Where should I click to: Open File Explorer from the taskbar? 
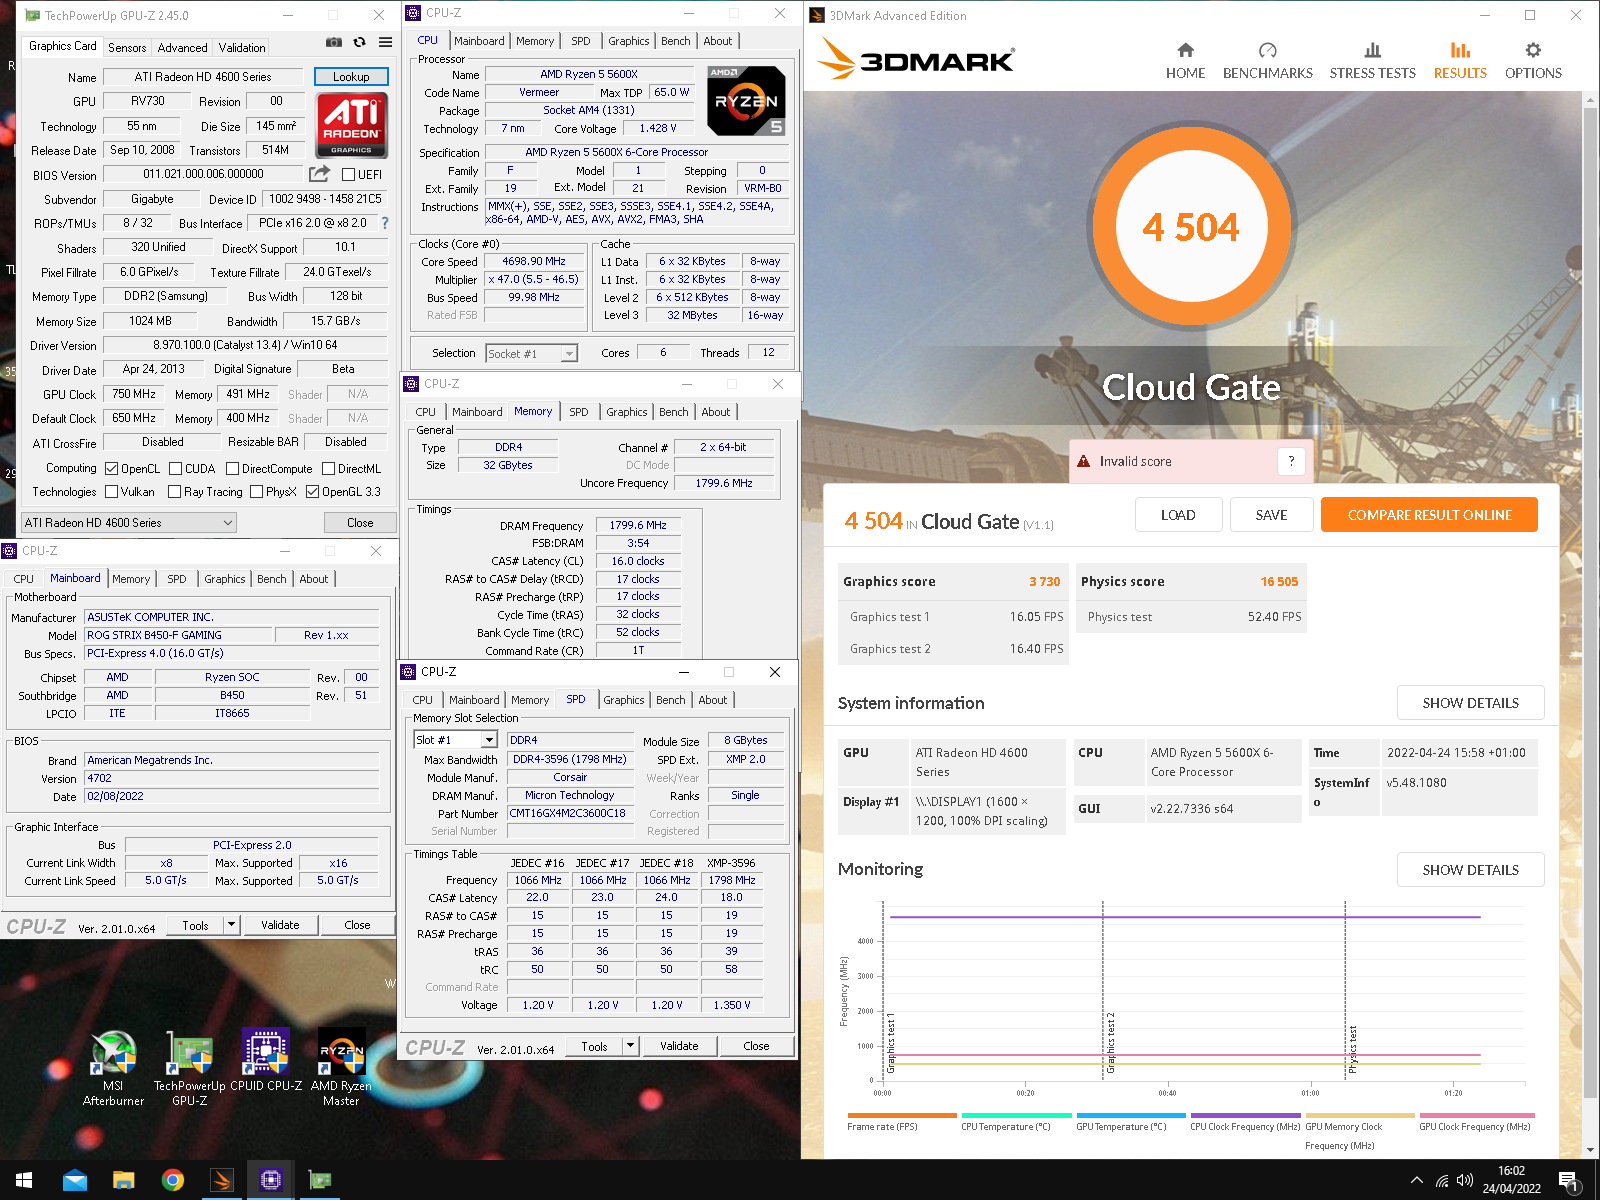(123, 1180)
